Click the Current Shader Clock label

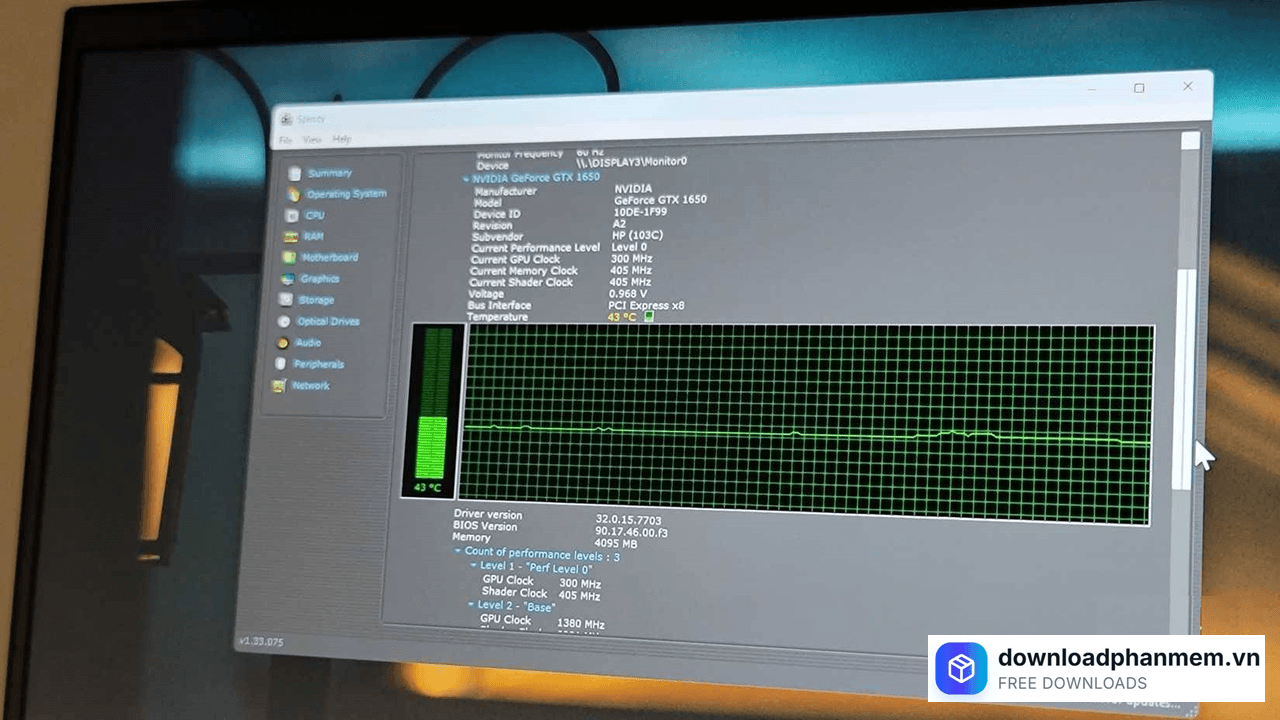click(521, 282)
